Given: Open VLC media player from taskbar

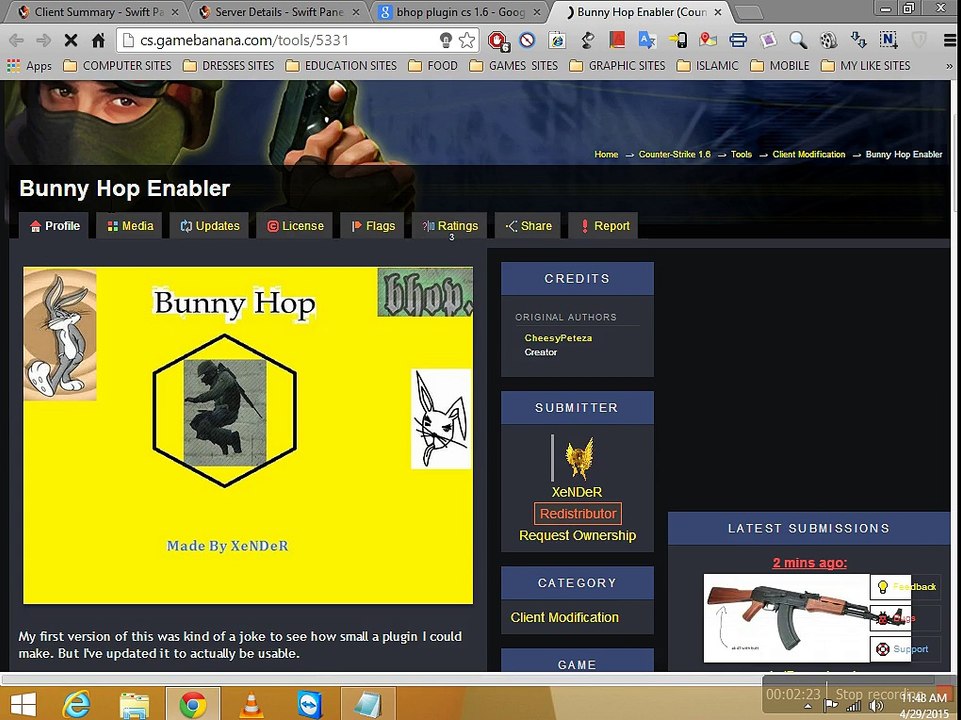Looking at the screenshot, I should (x=251, y=704).
